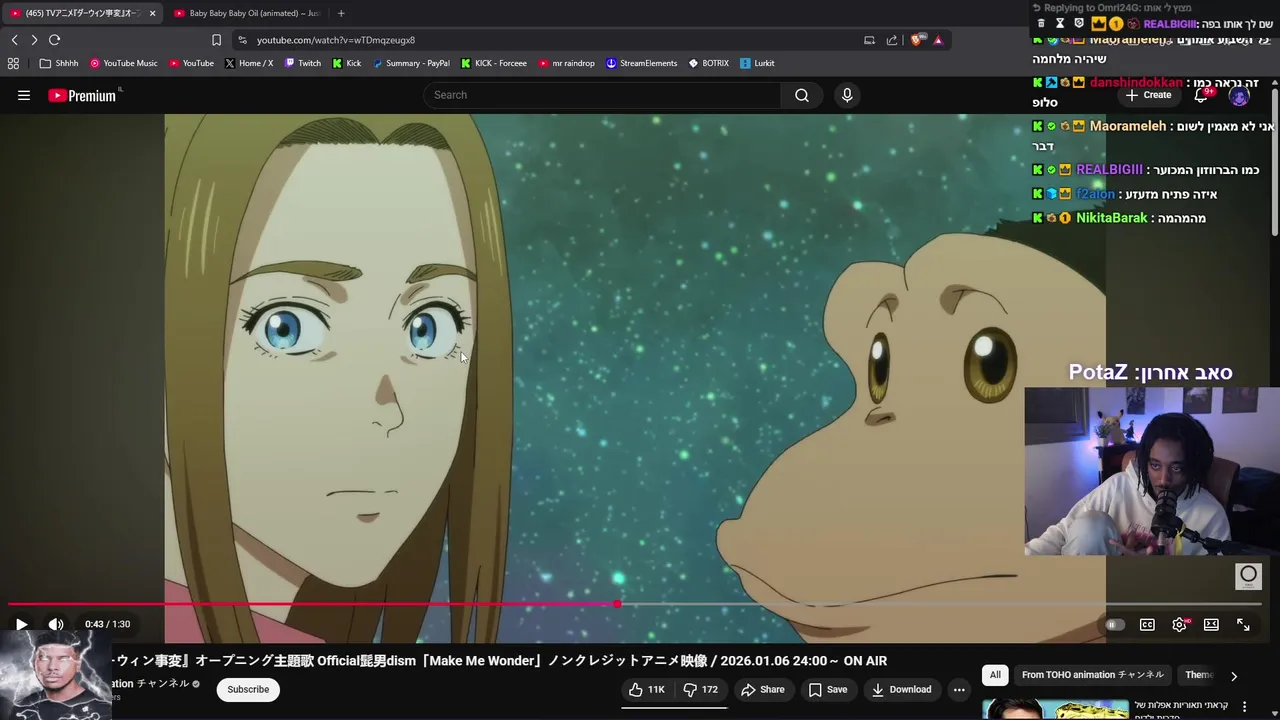The image size is (1280, 720).
Task: Select From TOHO animation チャンネル chip
Action: [x=1093, y=675]
